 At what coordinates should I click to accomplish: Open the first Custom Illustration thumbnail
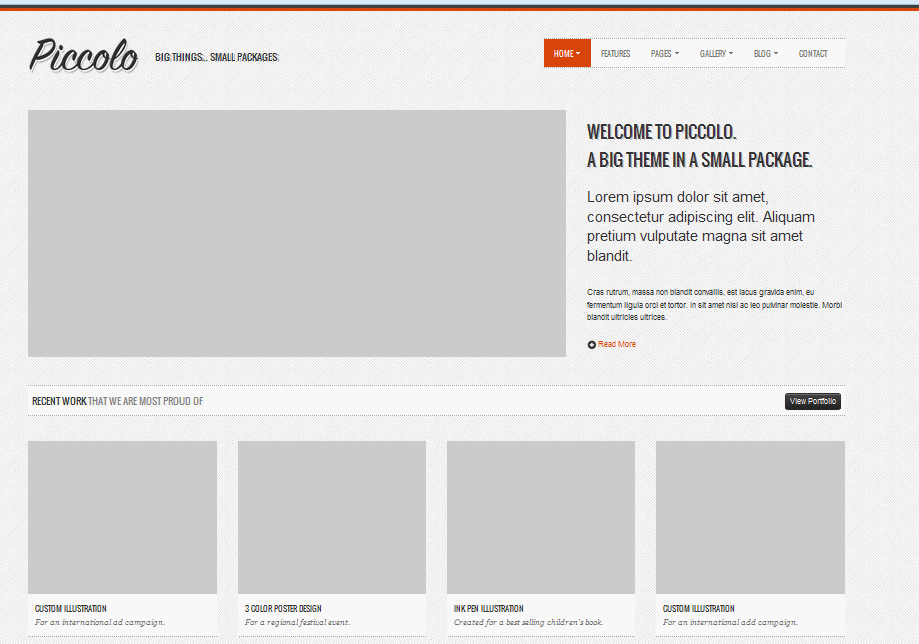coord(122,517)
